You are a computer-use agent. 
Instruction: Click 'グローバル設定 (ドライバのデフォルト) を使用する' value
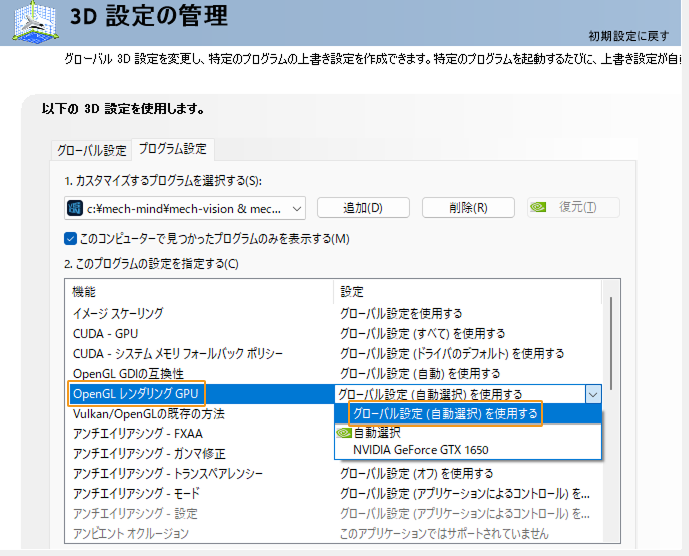point(452,353)
